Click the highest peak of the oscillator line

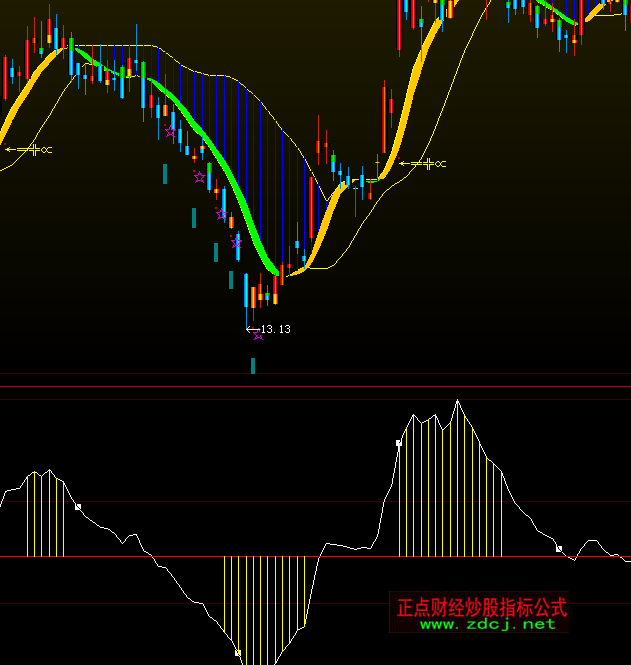pos(458,401)
